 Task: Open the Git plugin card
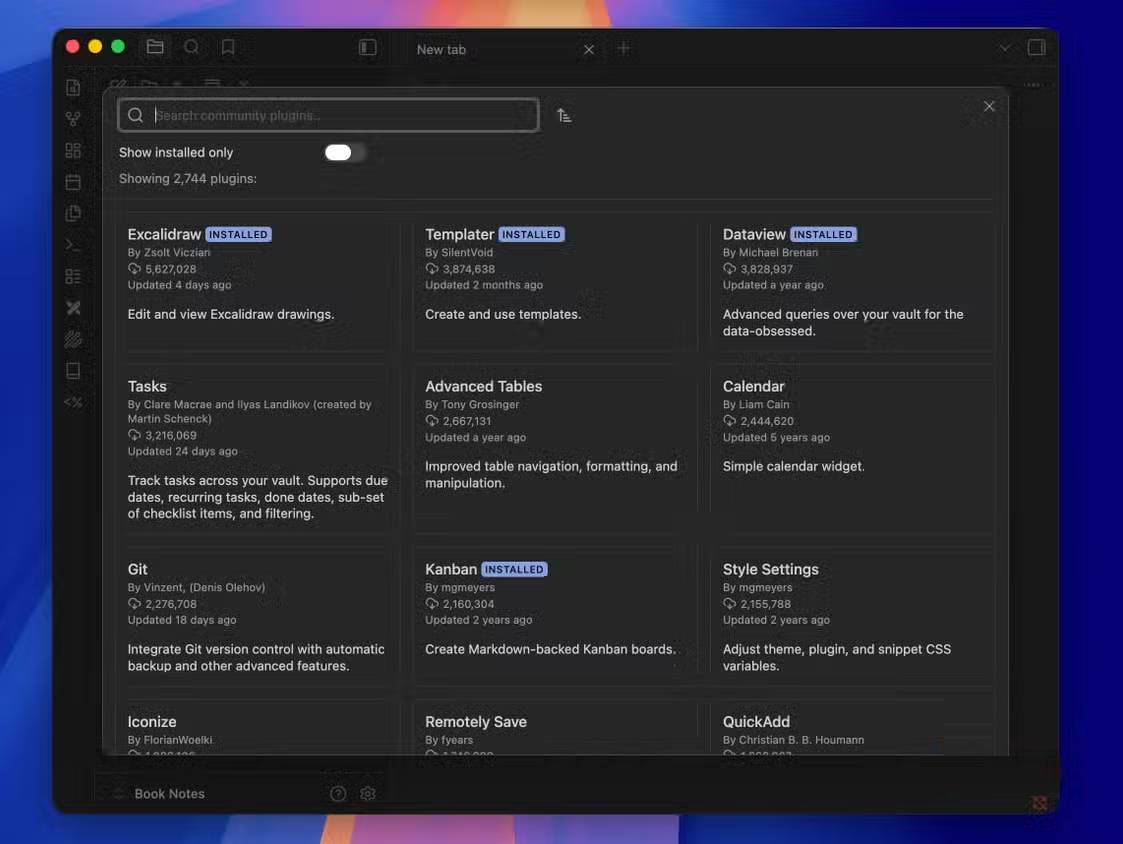tap(258, 616)
